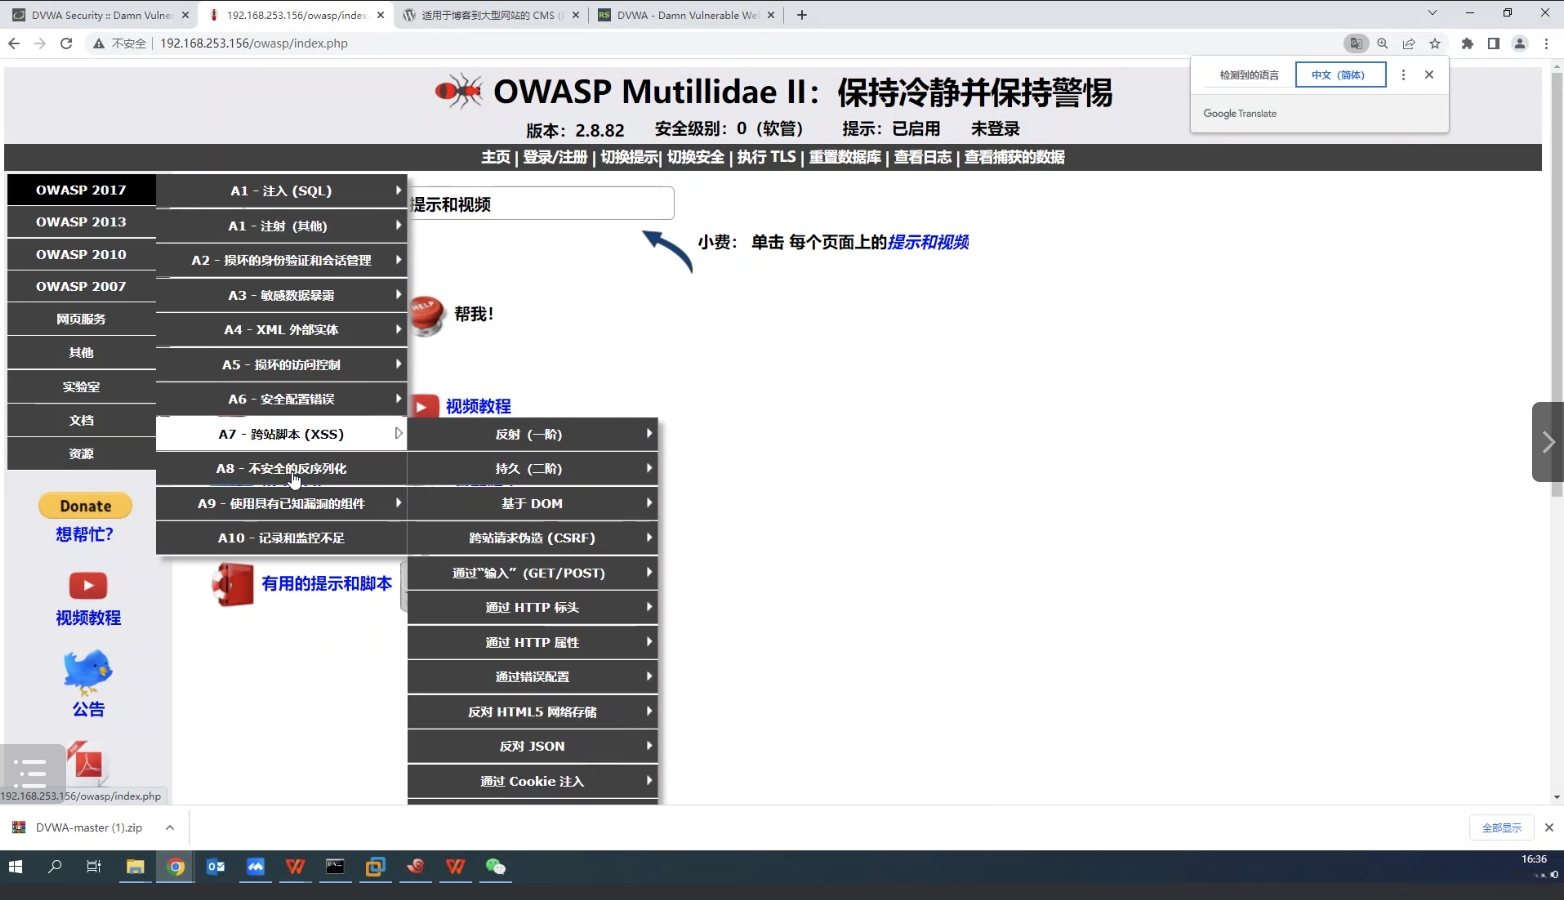Open the A8 - 不安全的反序列化 menu item
The height and width of the screenshot is (900, 1564).
point(281,468)
